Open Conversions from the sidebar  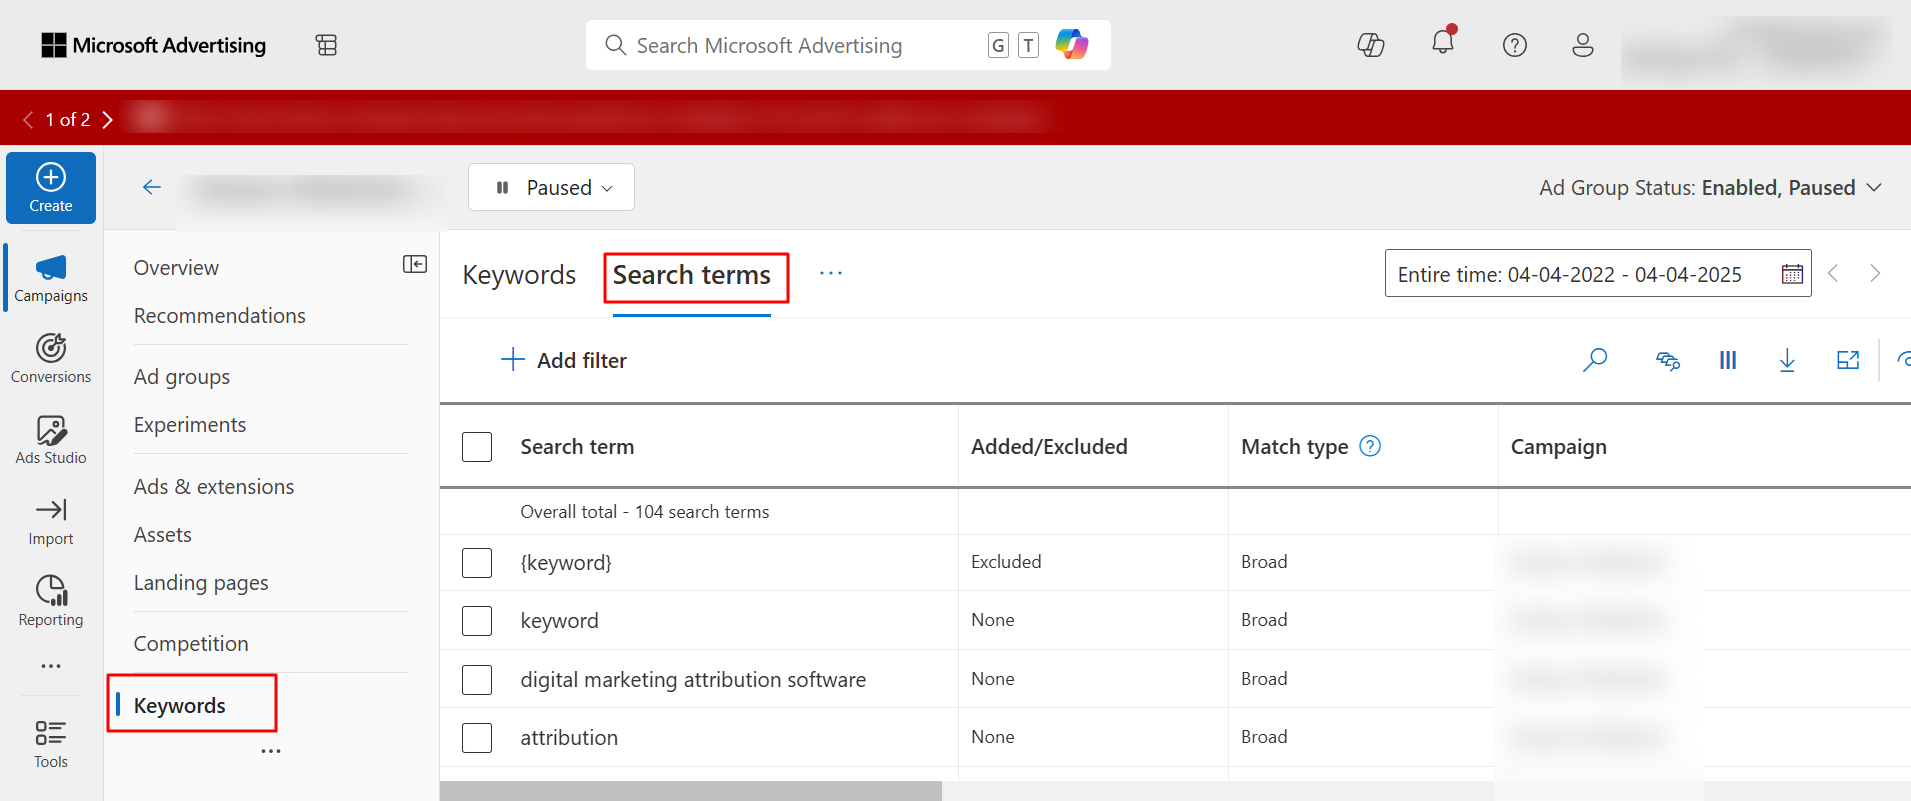point(51,358)
